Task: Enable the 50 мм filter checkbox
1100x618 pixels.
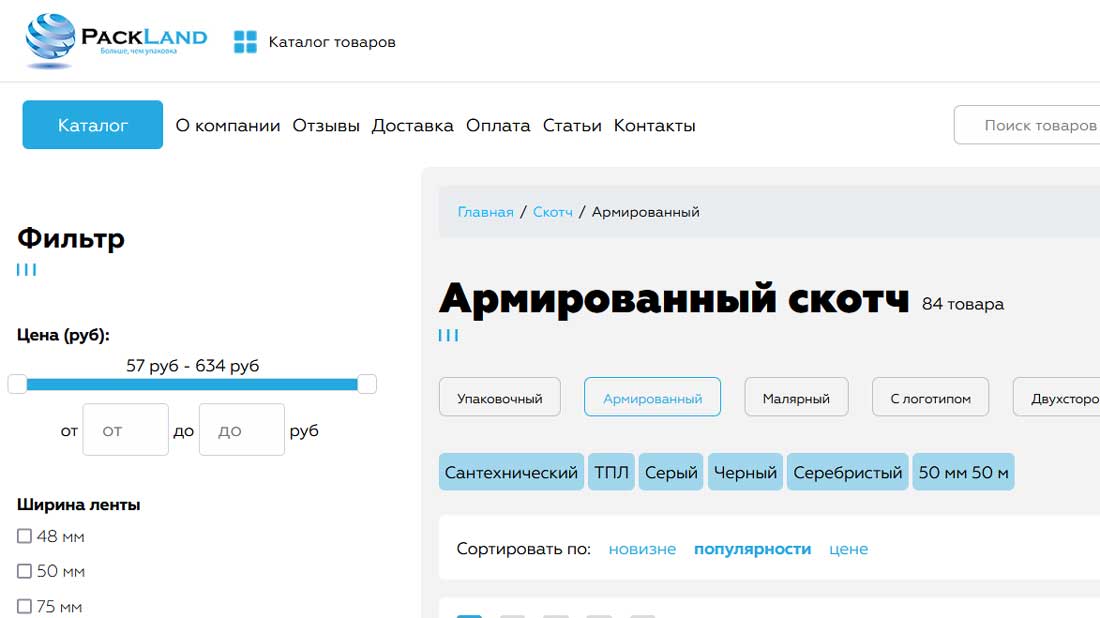Action: click(x=23, y=571)
